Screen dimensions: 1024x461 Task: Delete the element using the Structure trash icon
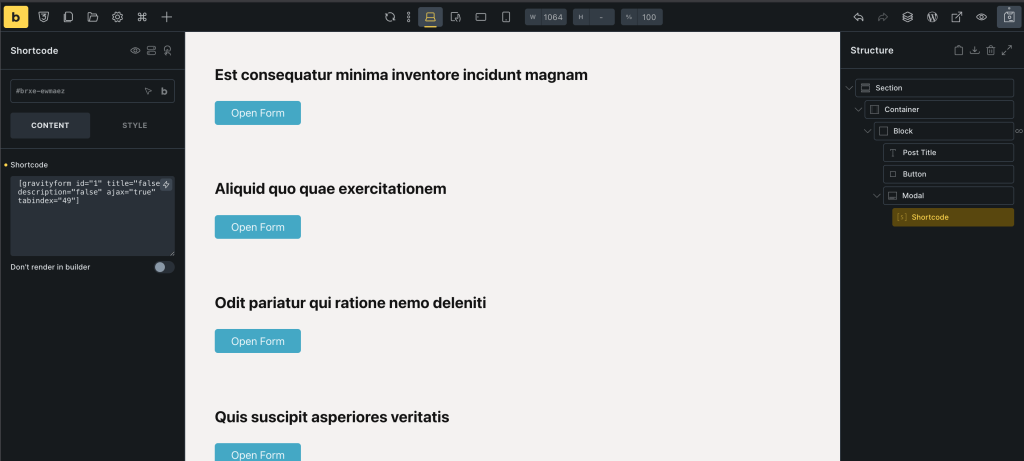[x=990, y=50]
